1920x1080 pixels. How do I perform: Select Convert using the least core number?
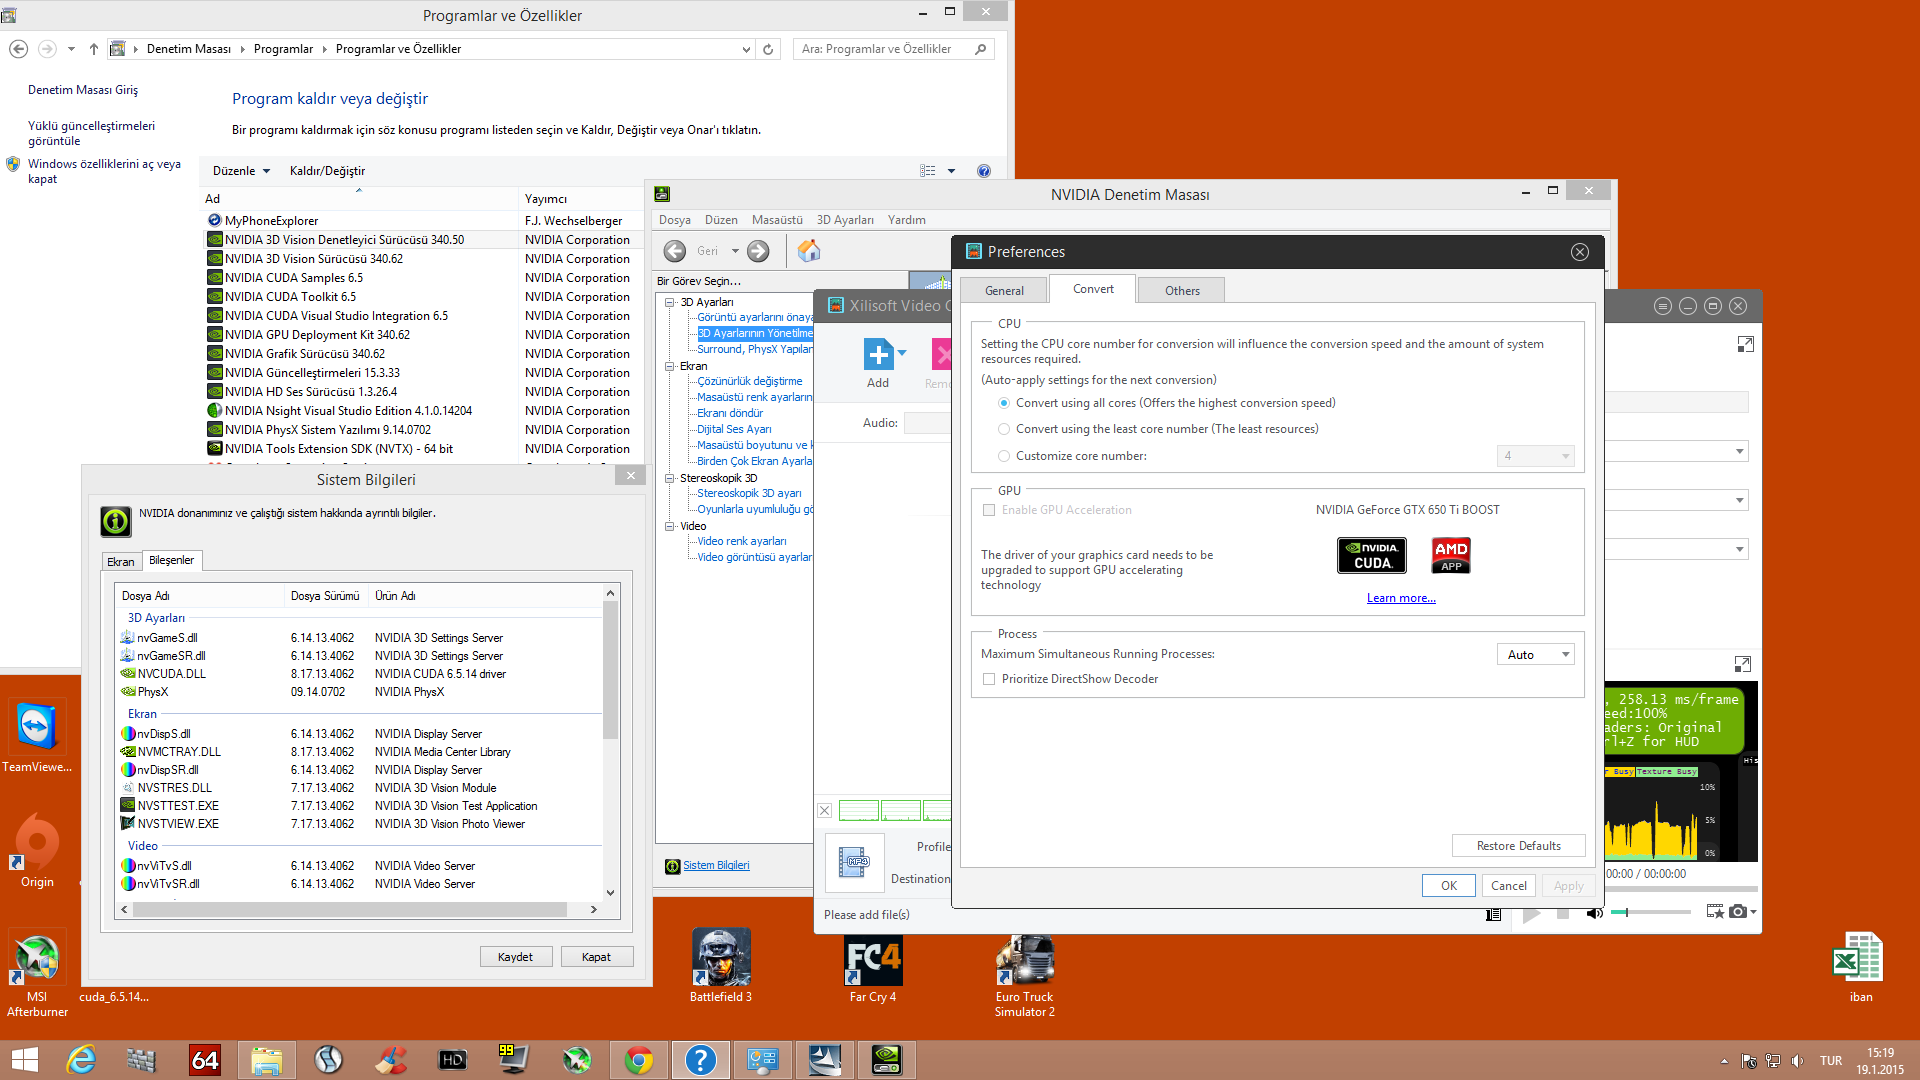click(1004, 429)
